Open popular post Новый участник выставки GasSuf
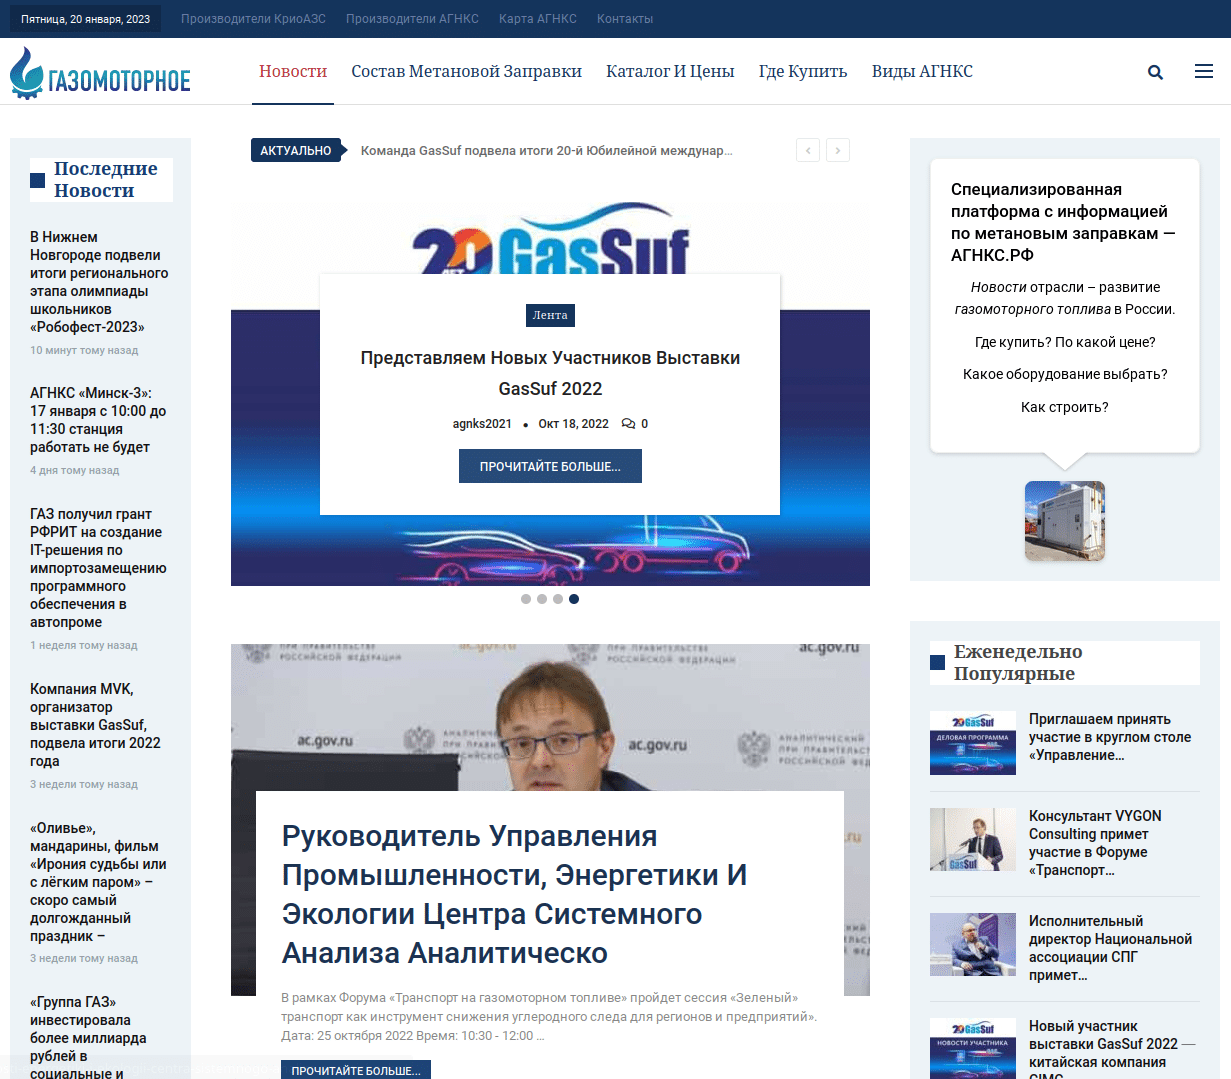The width and height of the screenshot is (1231, 1079). (1112, 1048)
